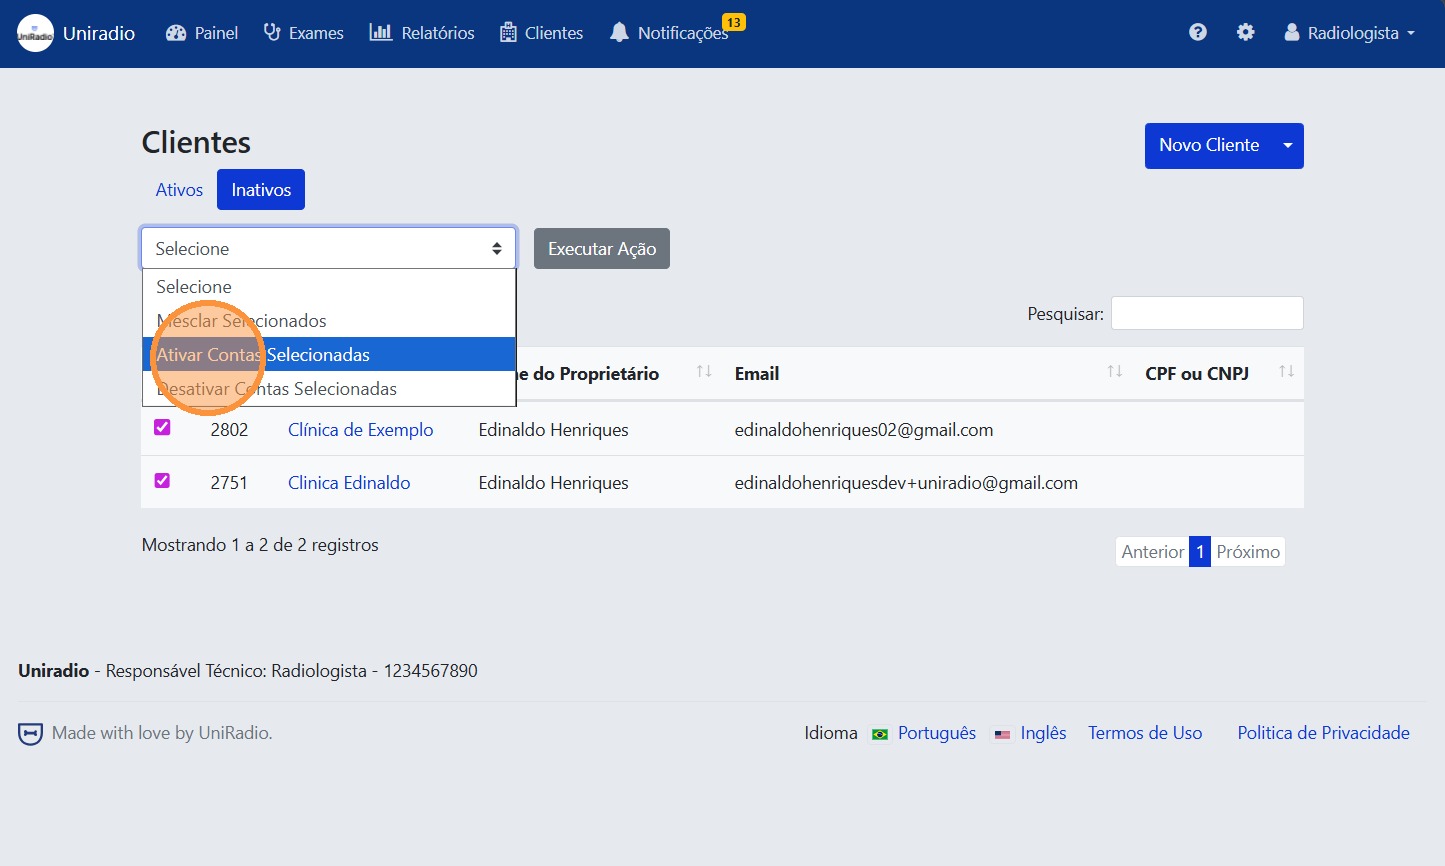This screenshot has width=1445, height=866.
Task: Open the help question mark icon
Action: 1197,33
